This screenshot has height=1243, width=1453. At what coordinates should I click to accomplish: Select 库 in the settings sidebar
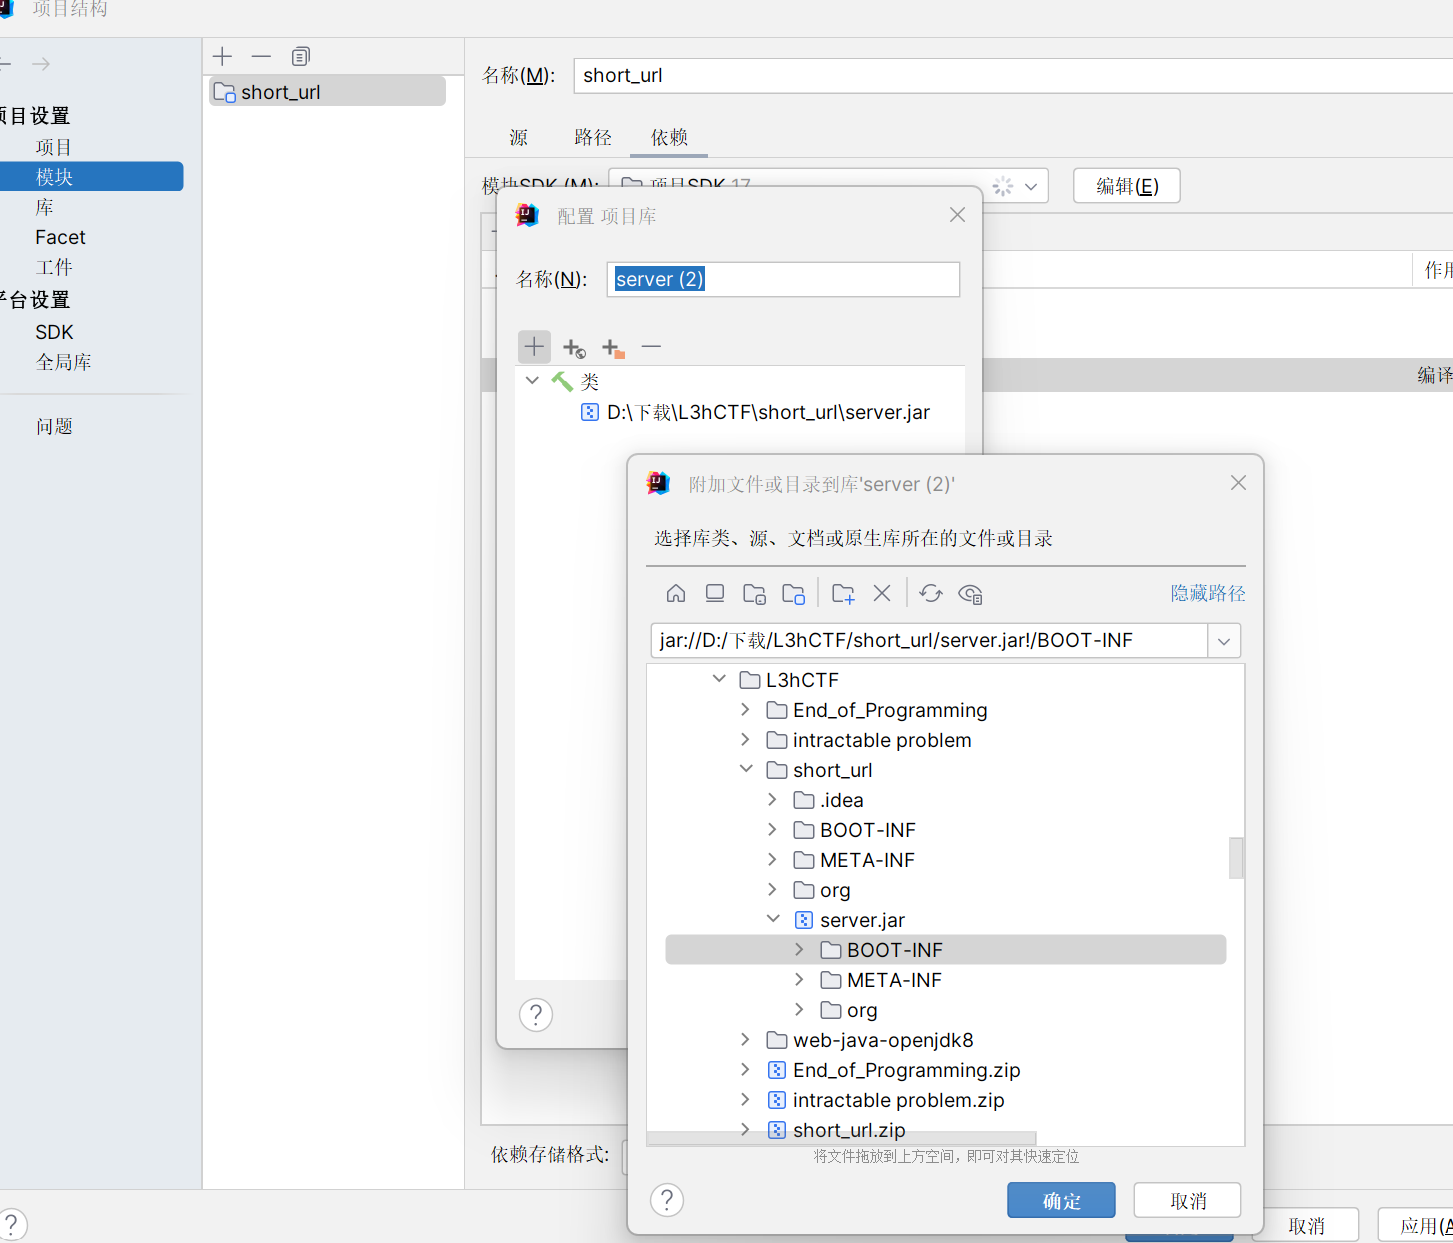[44, 207]
